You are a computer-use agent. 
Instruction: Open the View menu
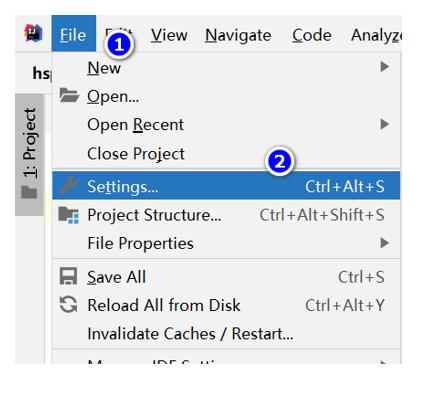pos(169,35)
